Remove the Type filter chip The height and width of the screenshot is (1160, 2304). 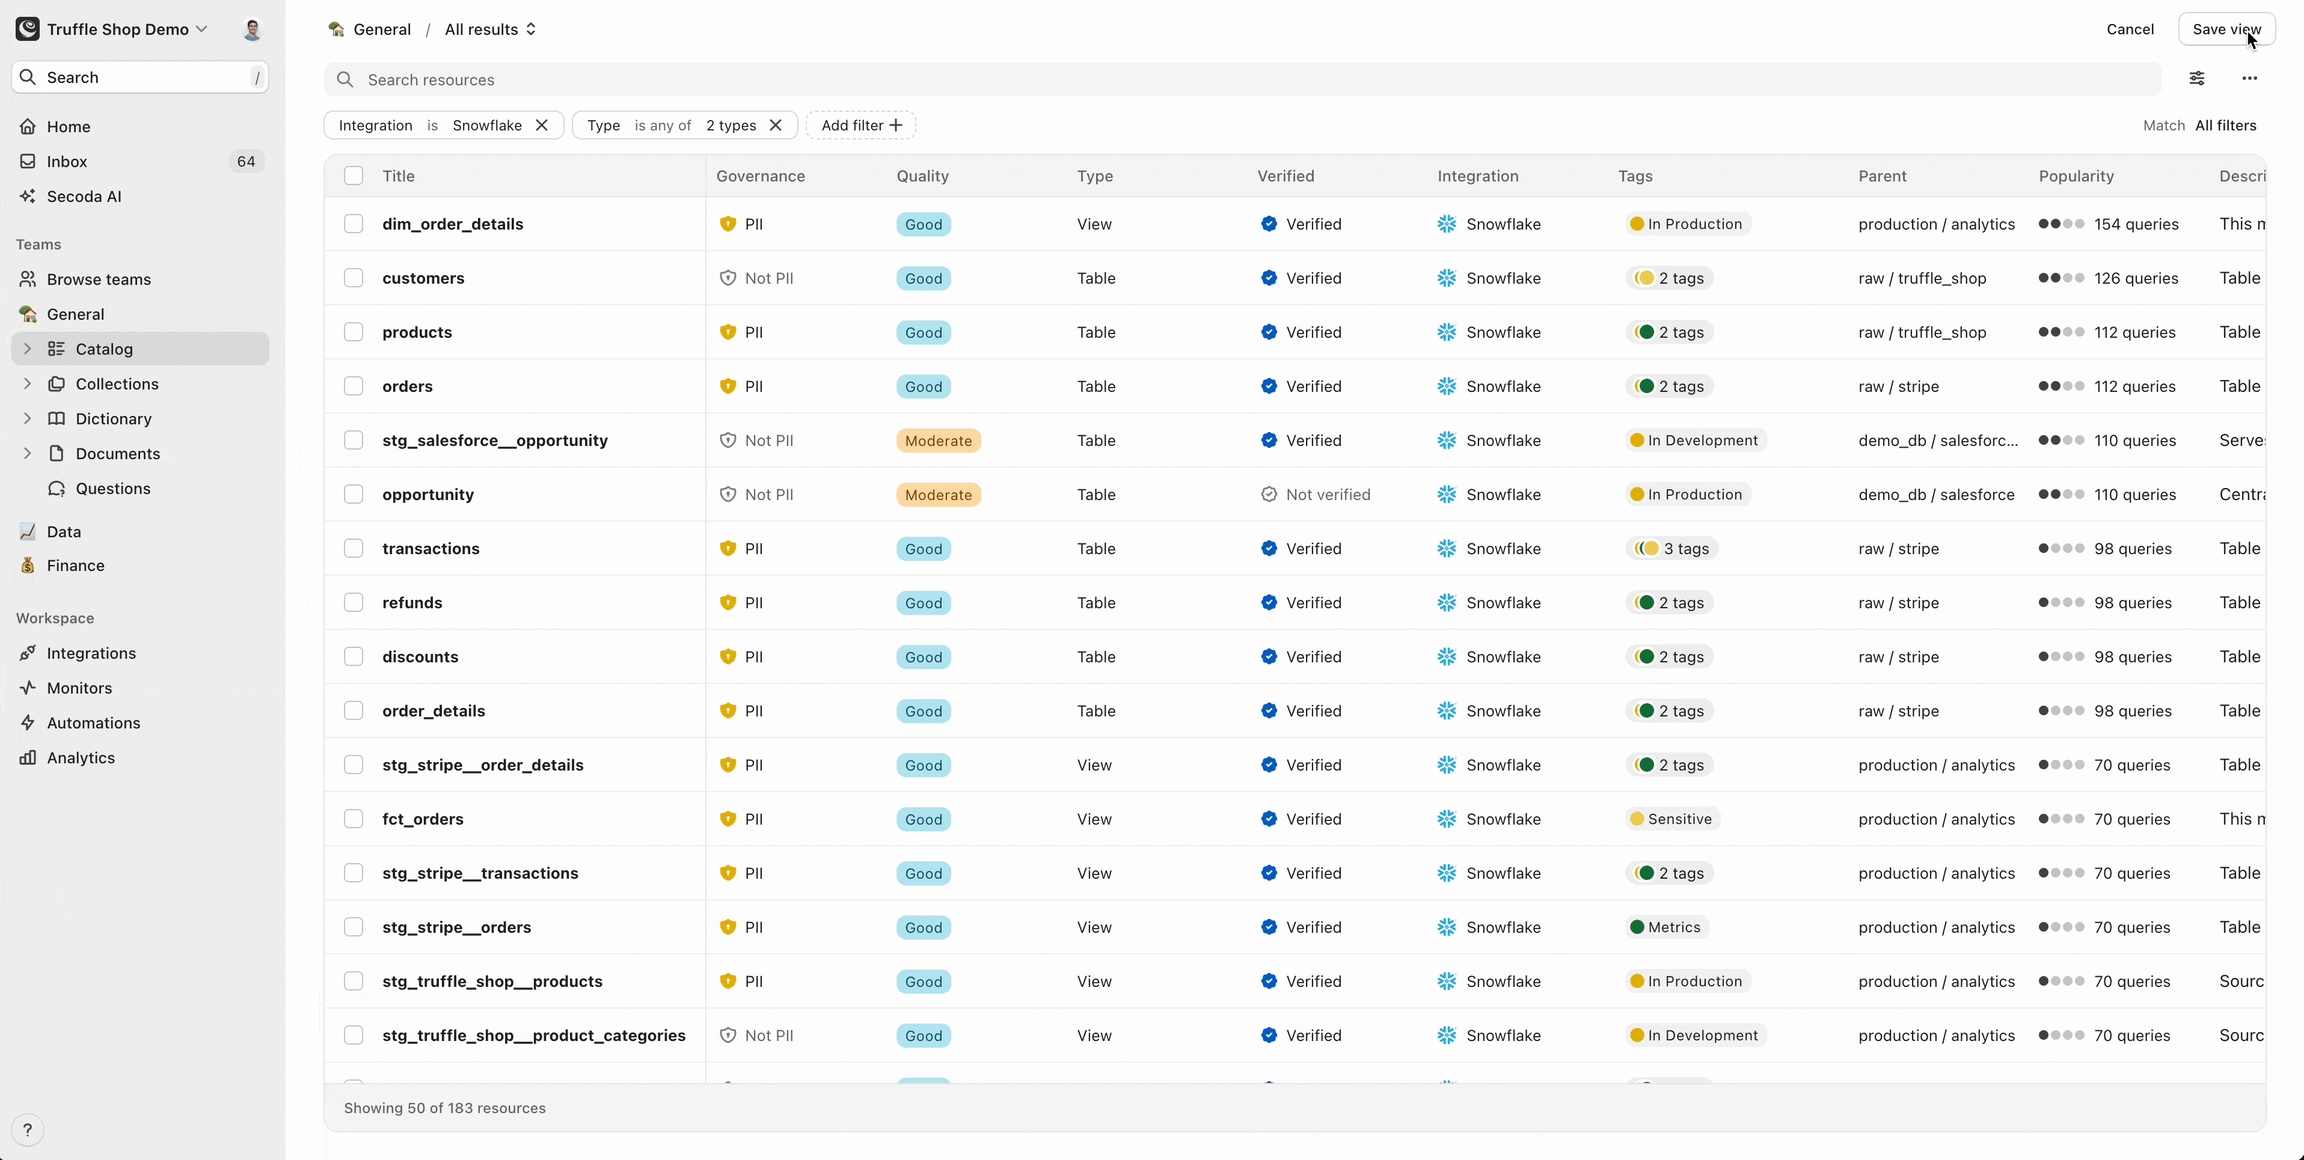(x=775, y=125)
